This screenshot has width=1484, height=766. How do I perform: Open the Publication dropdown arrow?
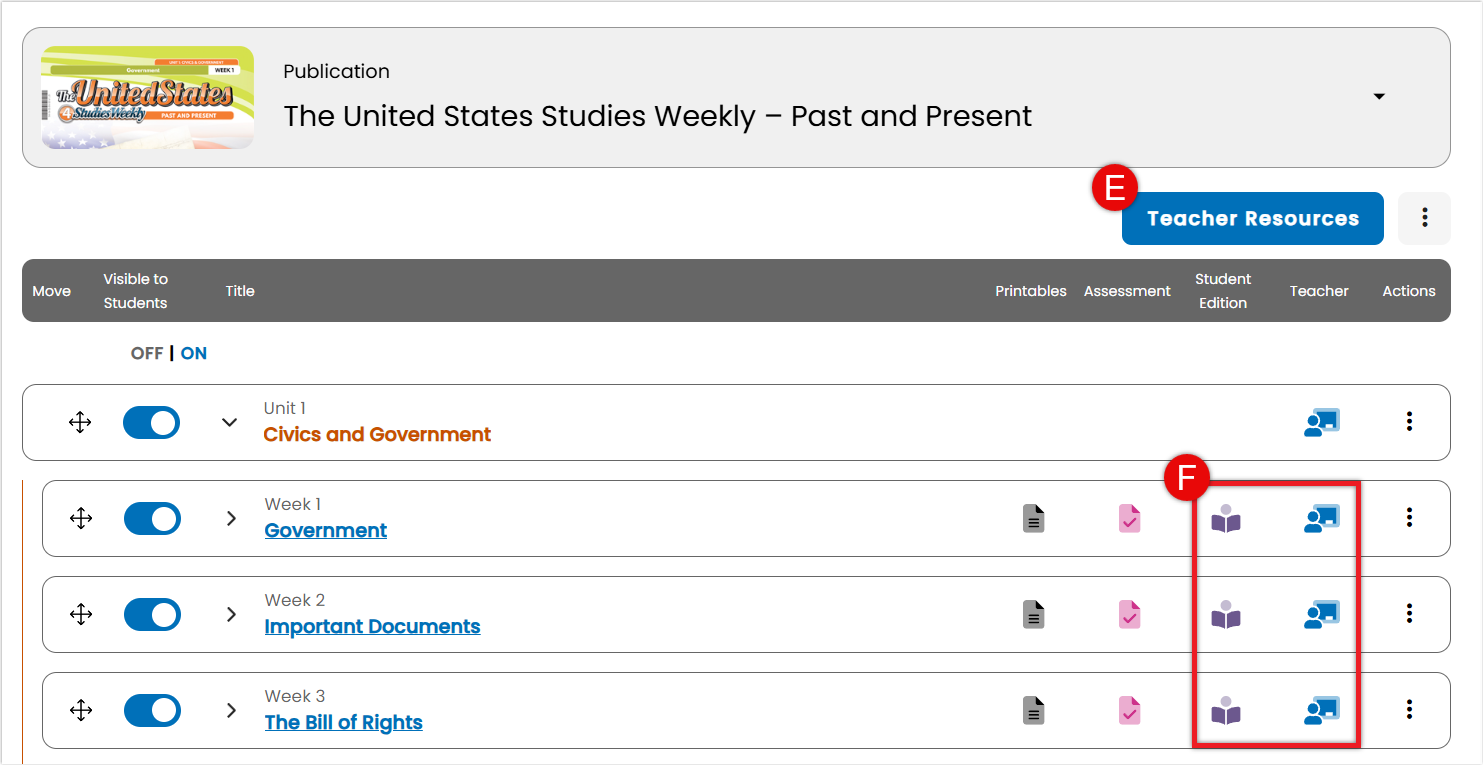point(1379,97)
